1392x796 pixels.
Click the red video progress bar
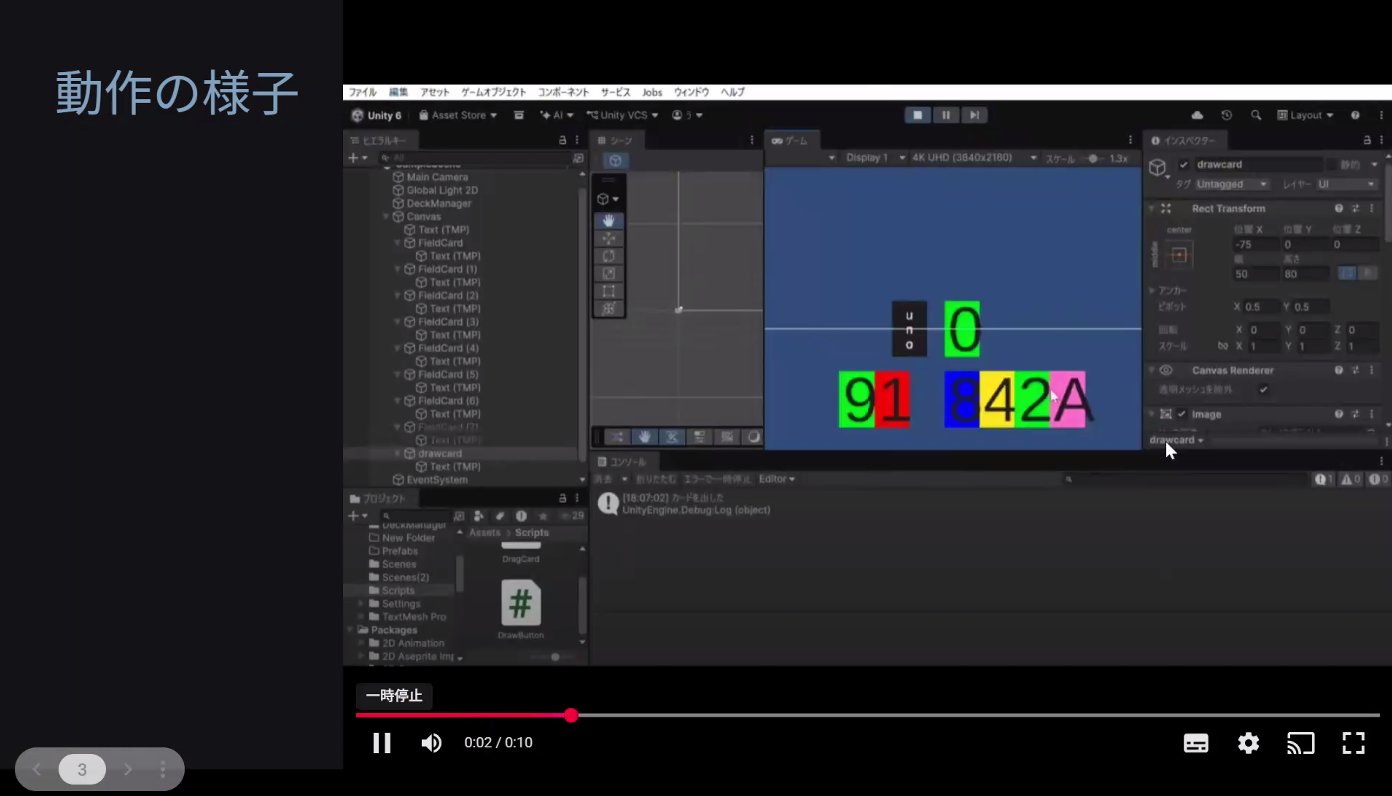(x=463, y=715)
